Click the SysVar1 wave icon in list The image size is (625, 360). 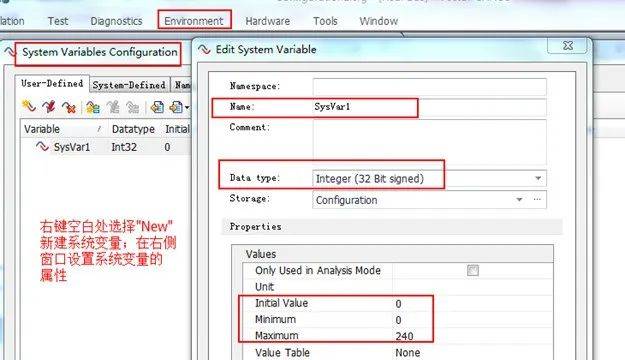pyautogui.click(x=42, y=146)
